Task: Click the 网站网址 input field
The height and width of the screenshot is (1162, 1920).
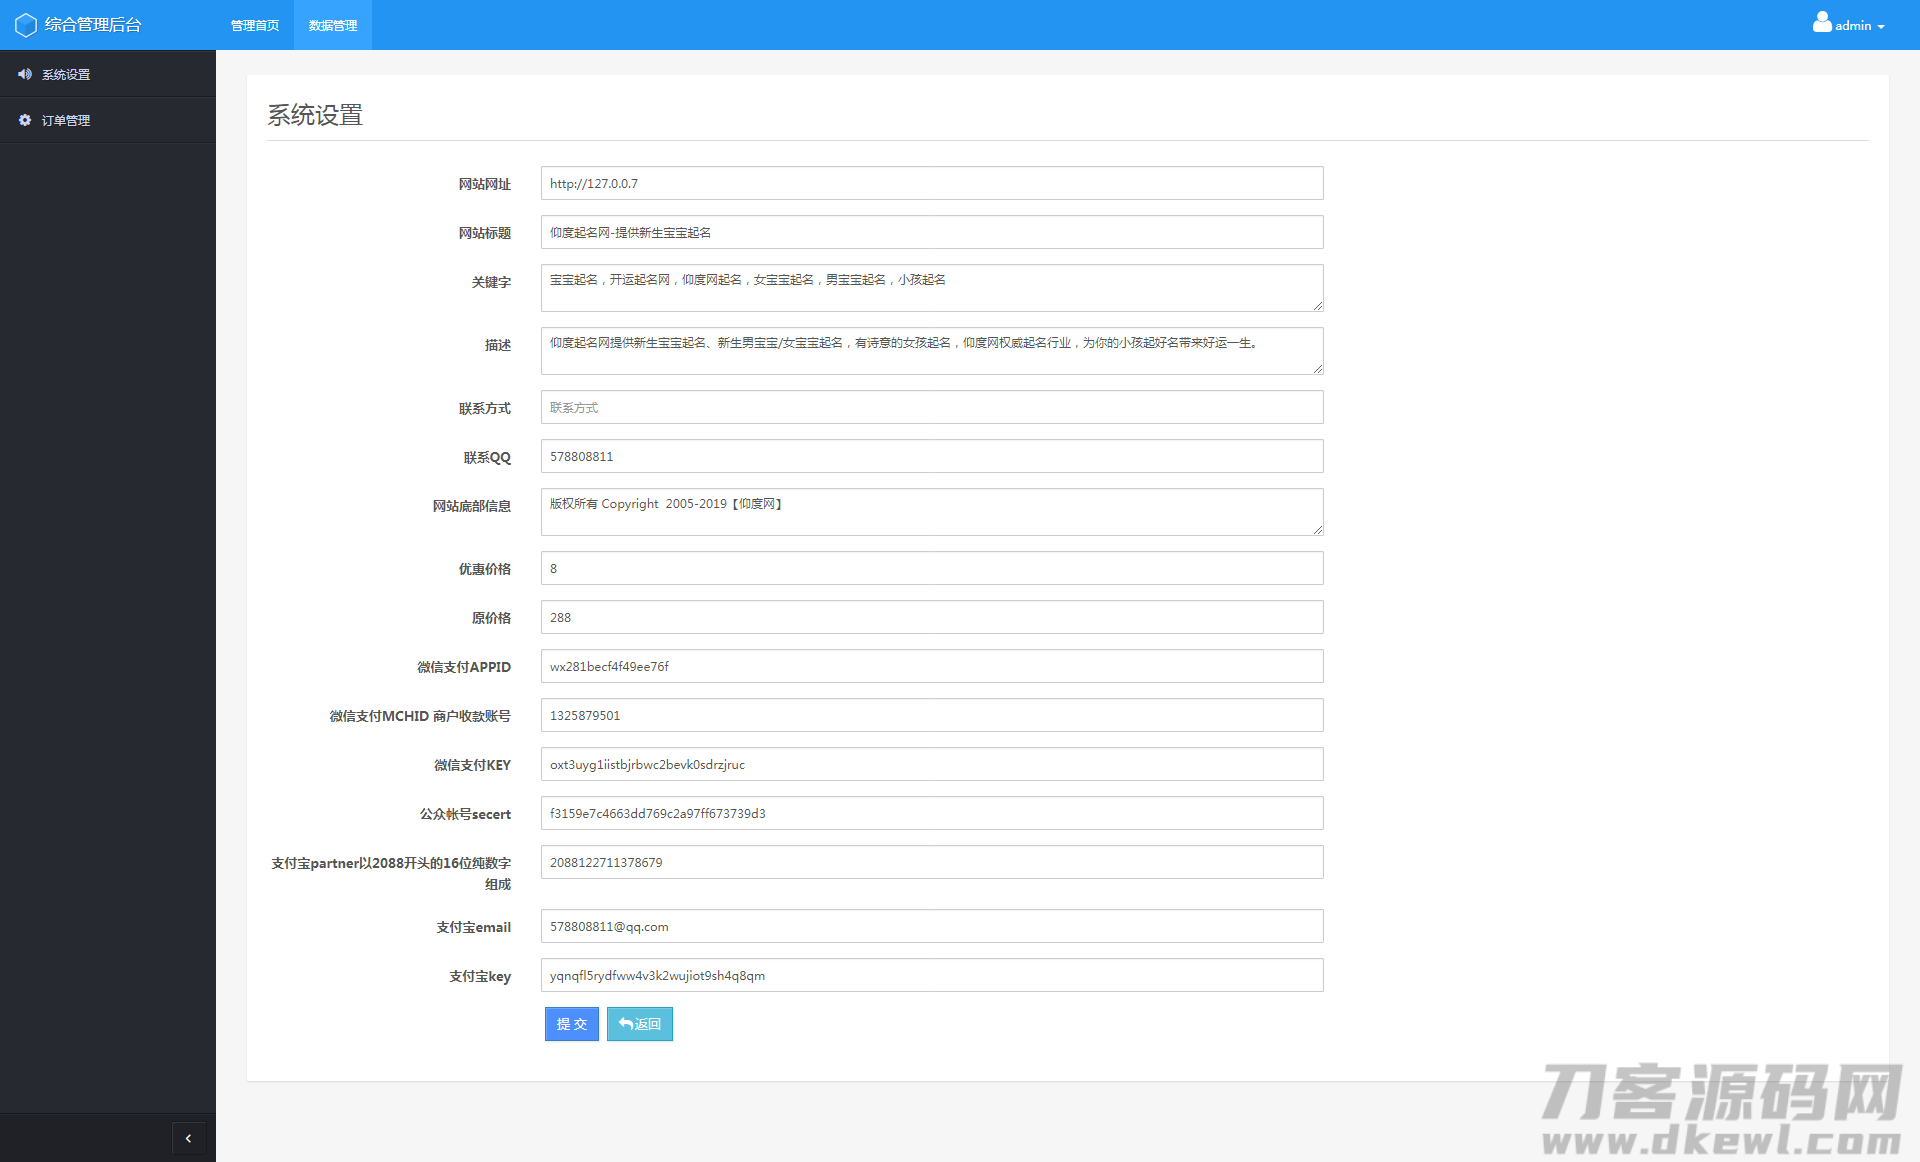Action: (931, 183)
